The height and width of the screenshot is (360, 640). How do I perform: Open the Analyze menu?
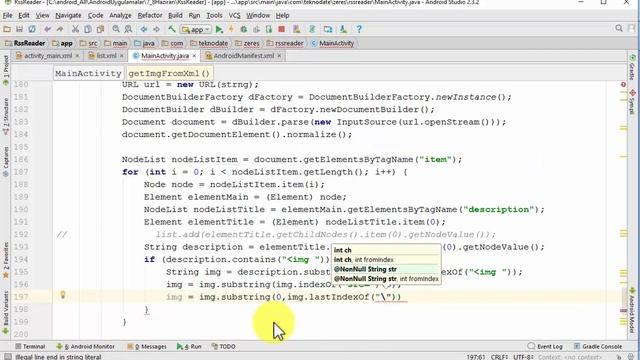point(120,16)
